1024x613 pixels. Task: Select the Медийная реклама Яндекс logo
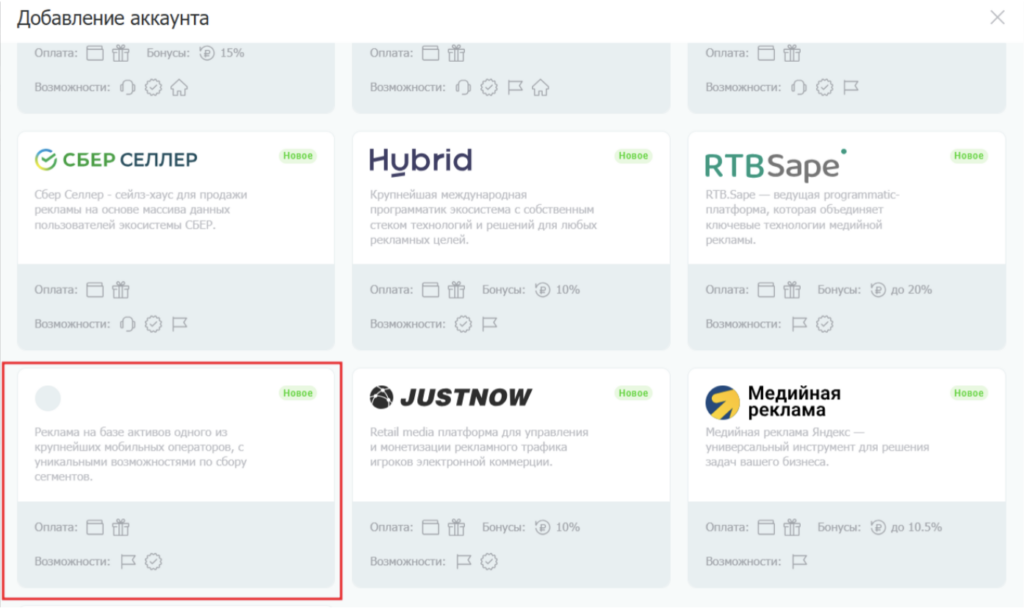point(773,401)
